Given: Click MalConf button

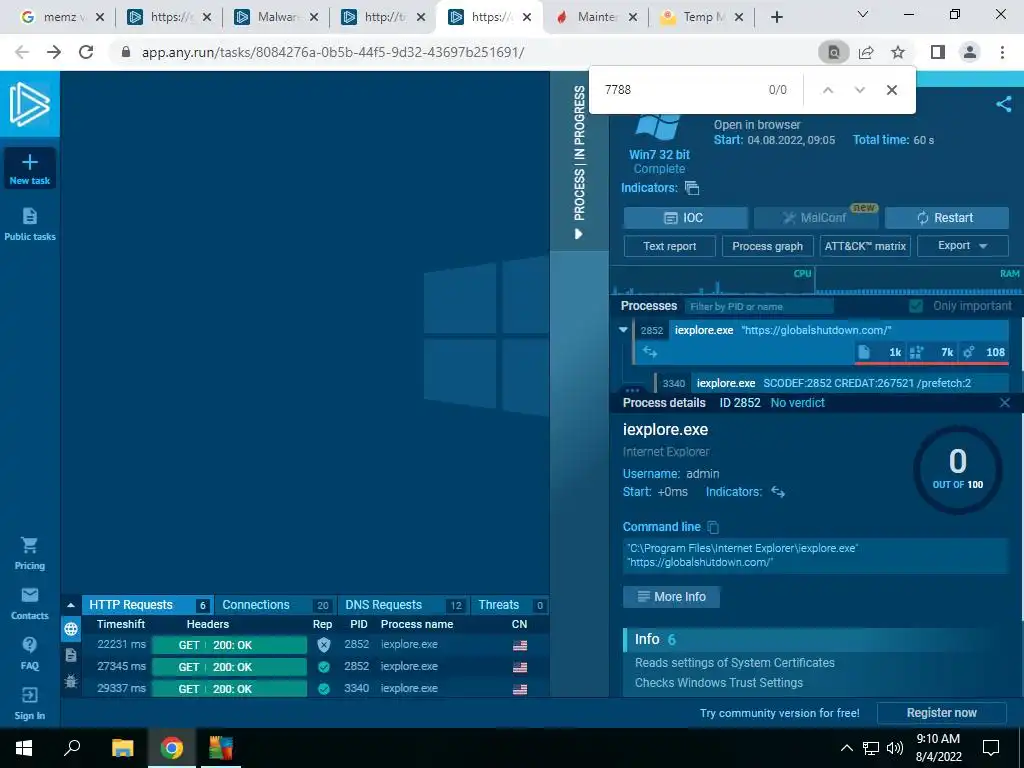Looking at the screenshot, I should [816, 218].
